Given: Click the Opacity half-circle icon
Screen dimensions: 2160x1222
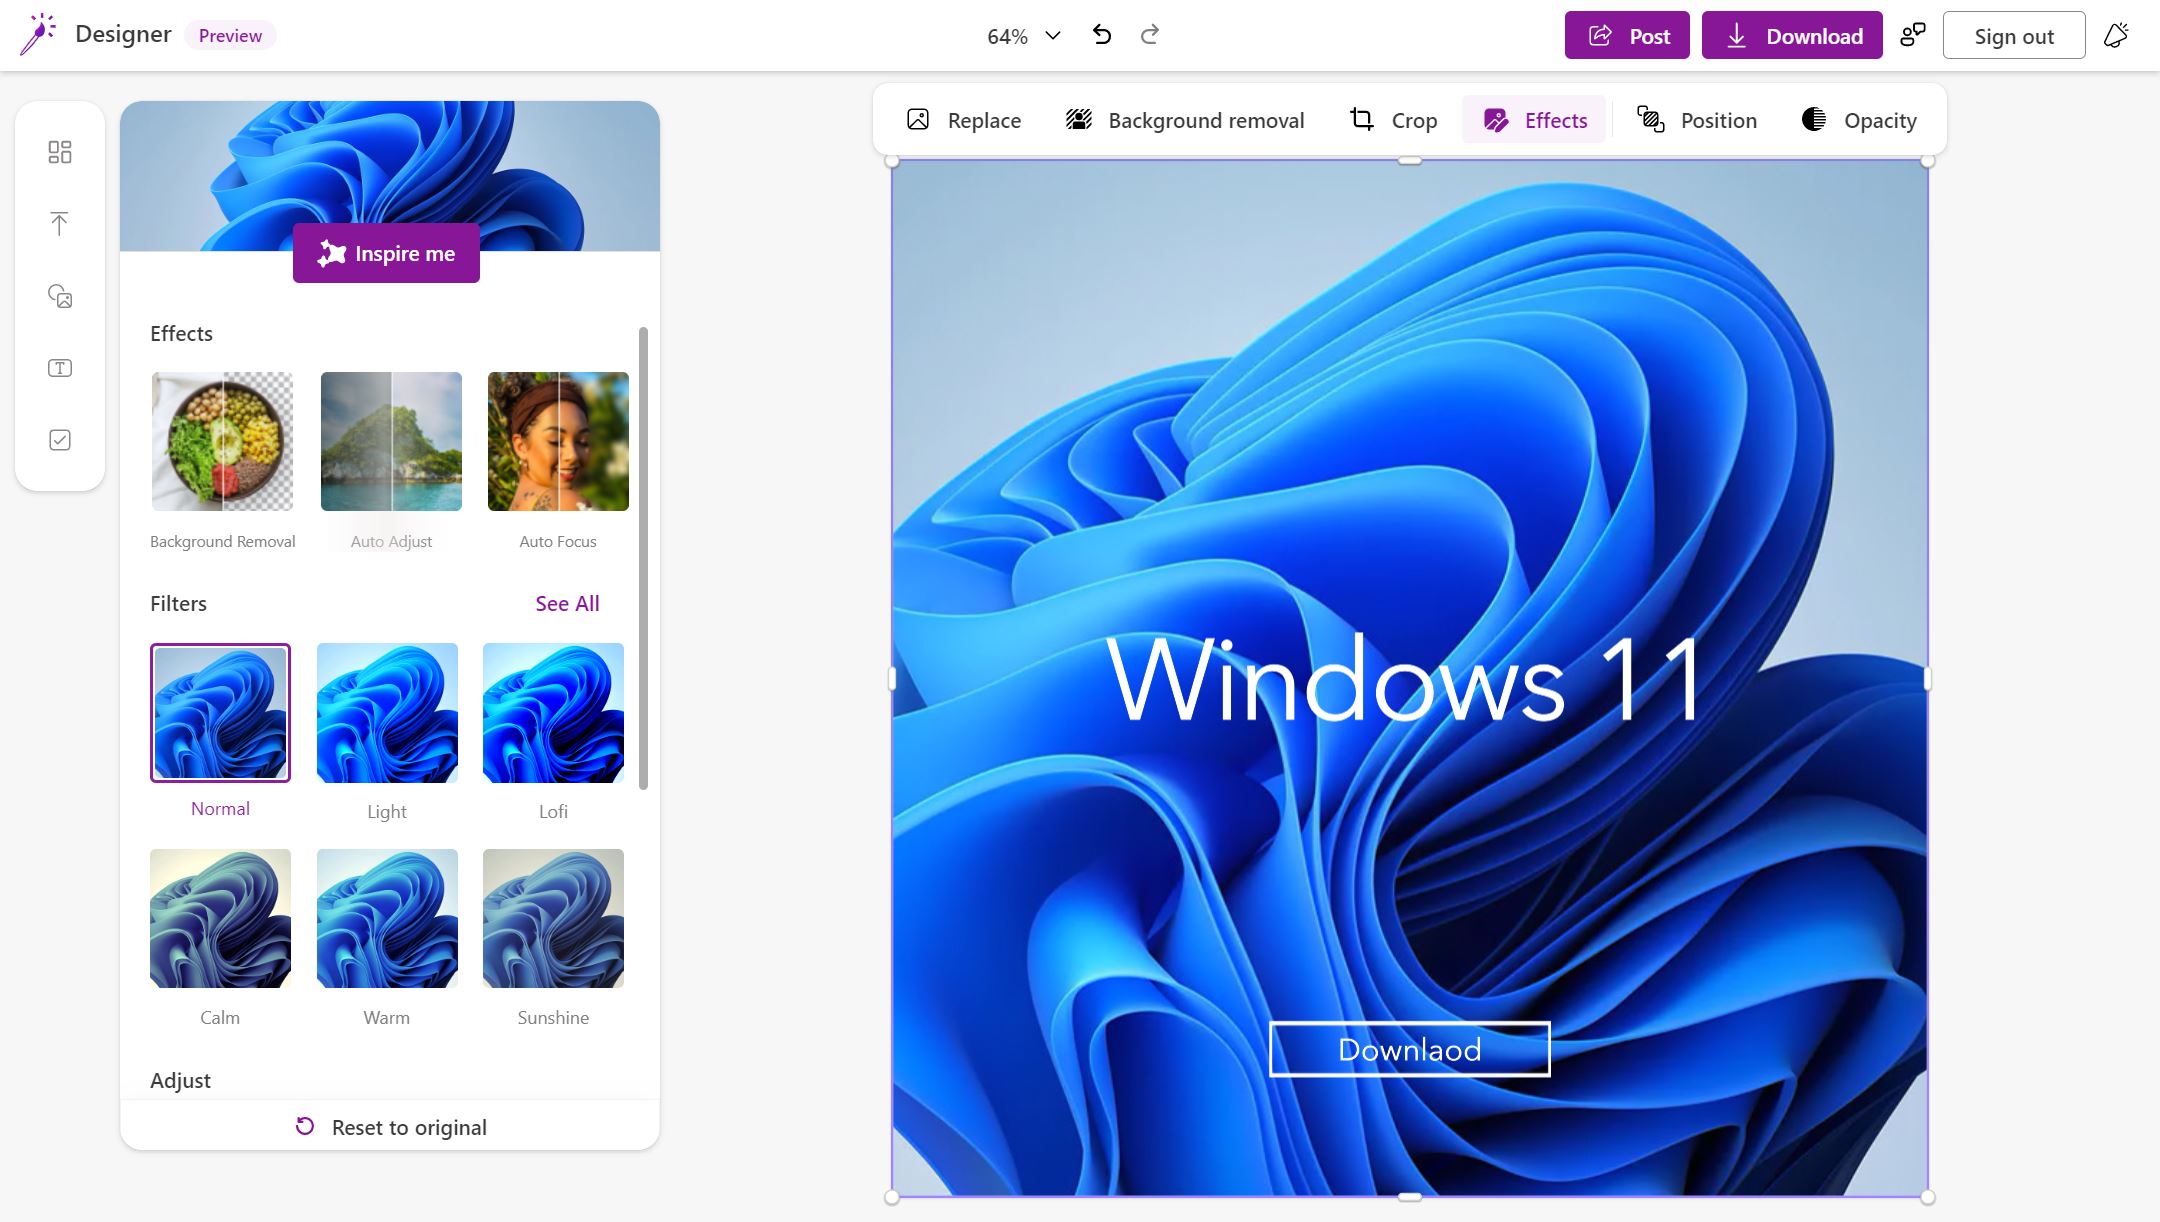Looking at the screenshot, I should 1814,120.
